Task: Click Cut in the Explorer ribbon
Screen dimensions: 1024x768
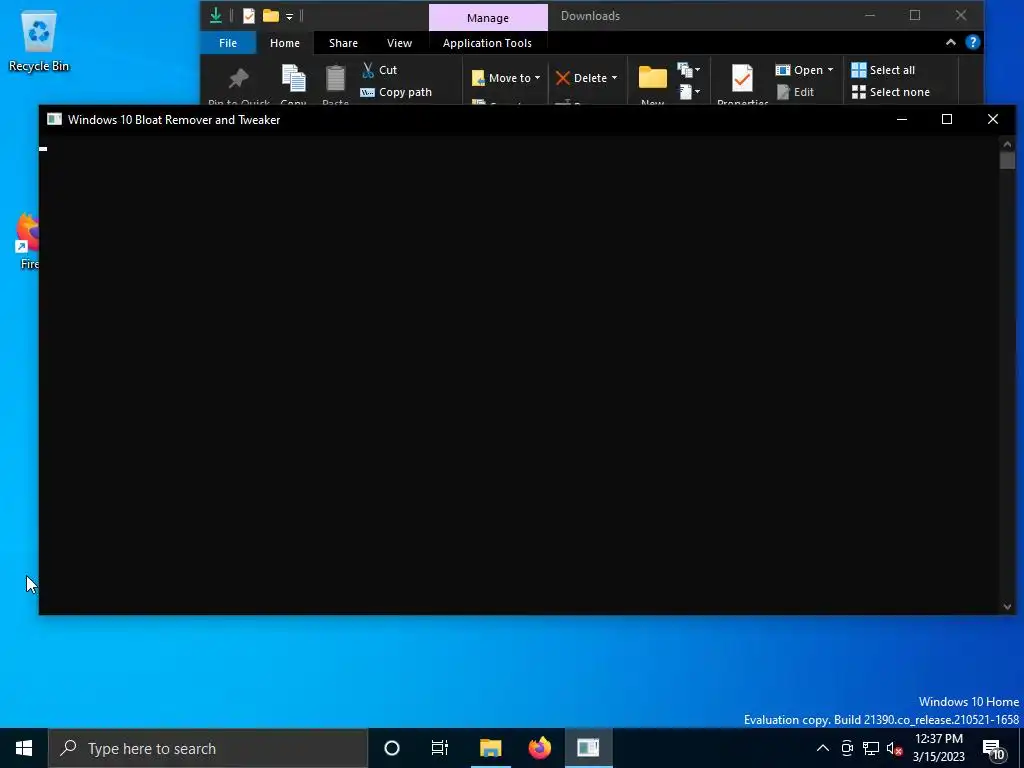Action: click(379, 70)
